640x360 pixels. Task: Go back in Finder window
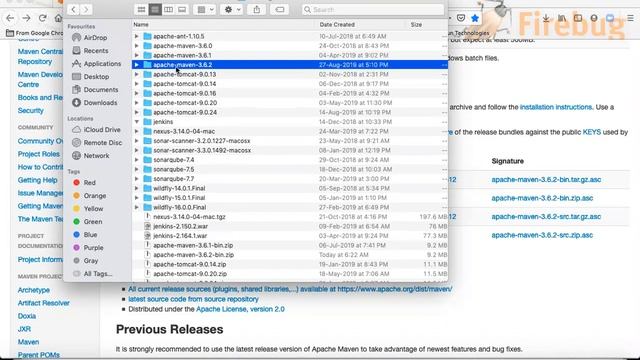73,9
